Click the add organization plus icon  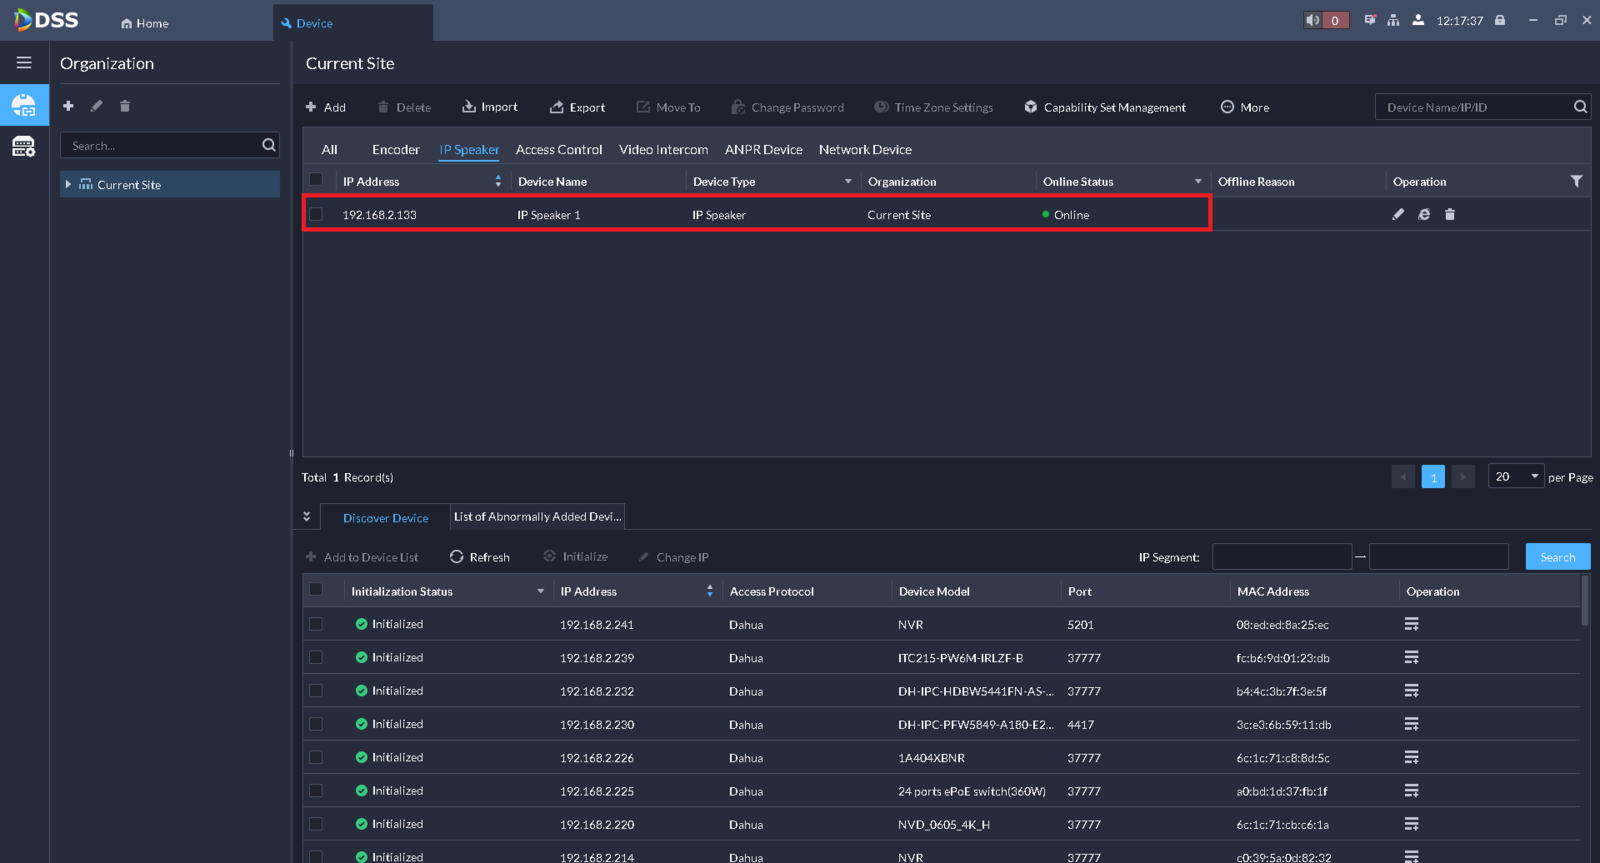coord(68,106)
